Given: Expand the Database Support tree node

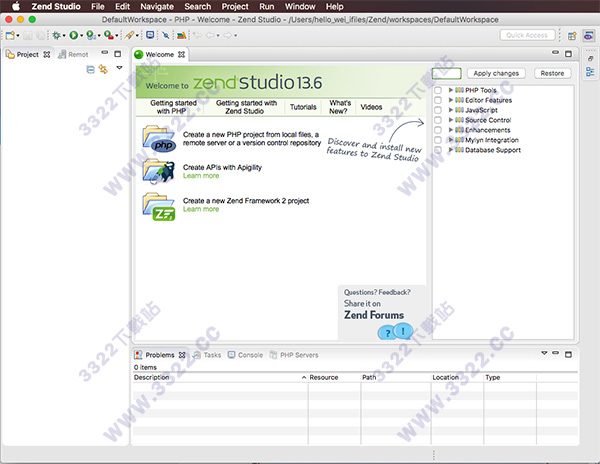Looking at the screenshot, I should 450,150.
